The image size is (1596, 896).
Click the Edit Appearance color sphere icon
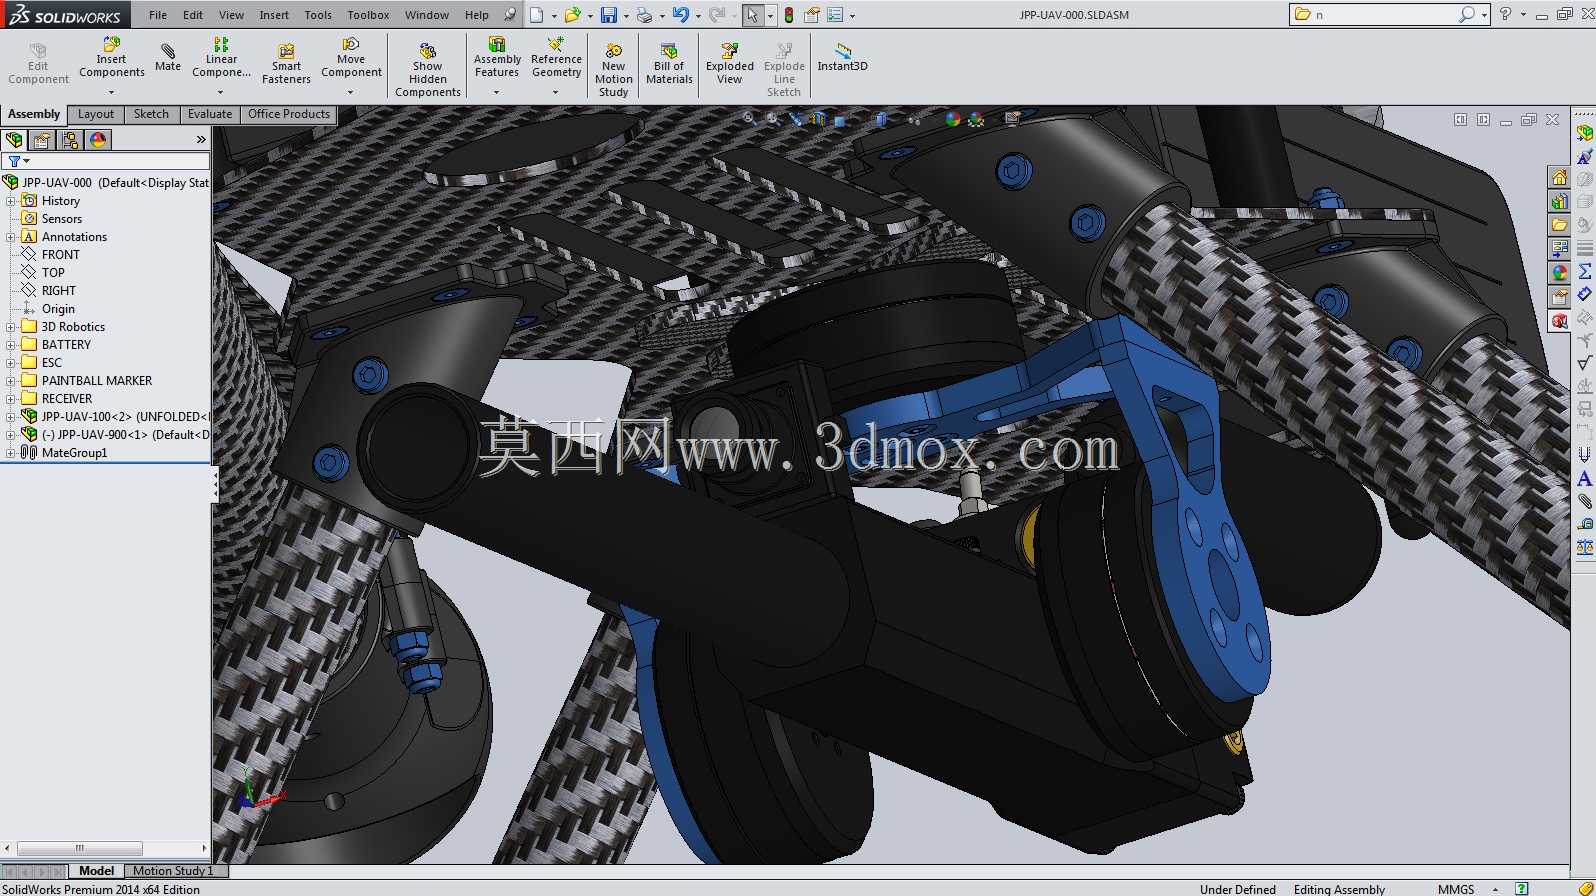point(953,119)
